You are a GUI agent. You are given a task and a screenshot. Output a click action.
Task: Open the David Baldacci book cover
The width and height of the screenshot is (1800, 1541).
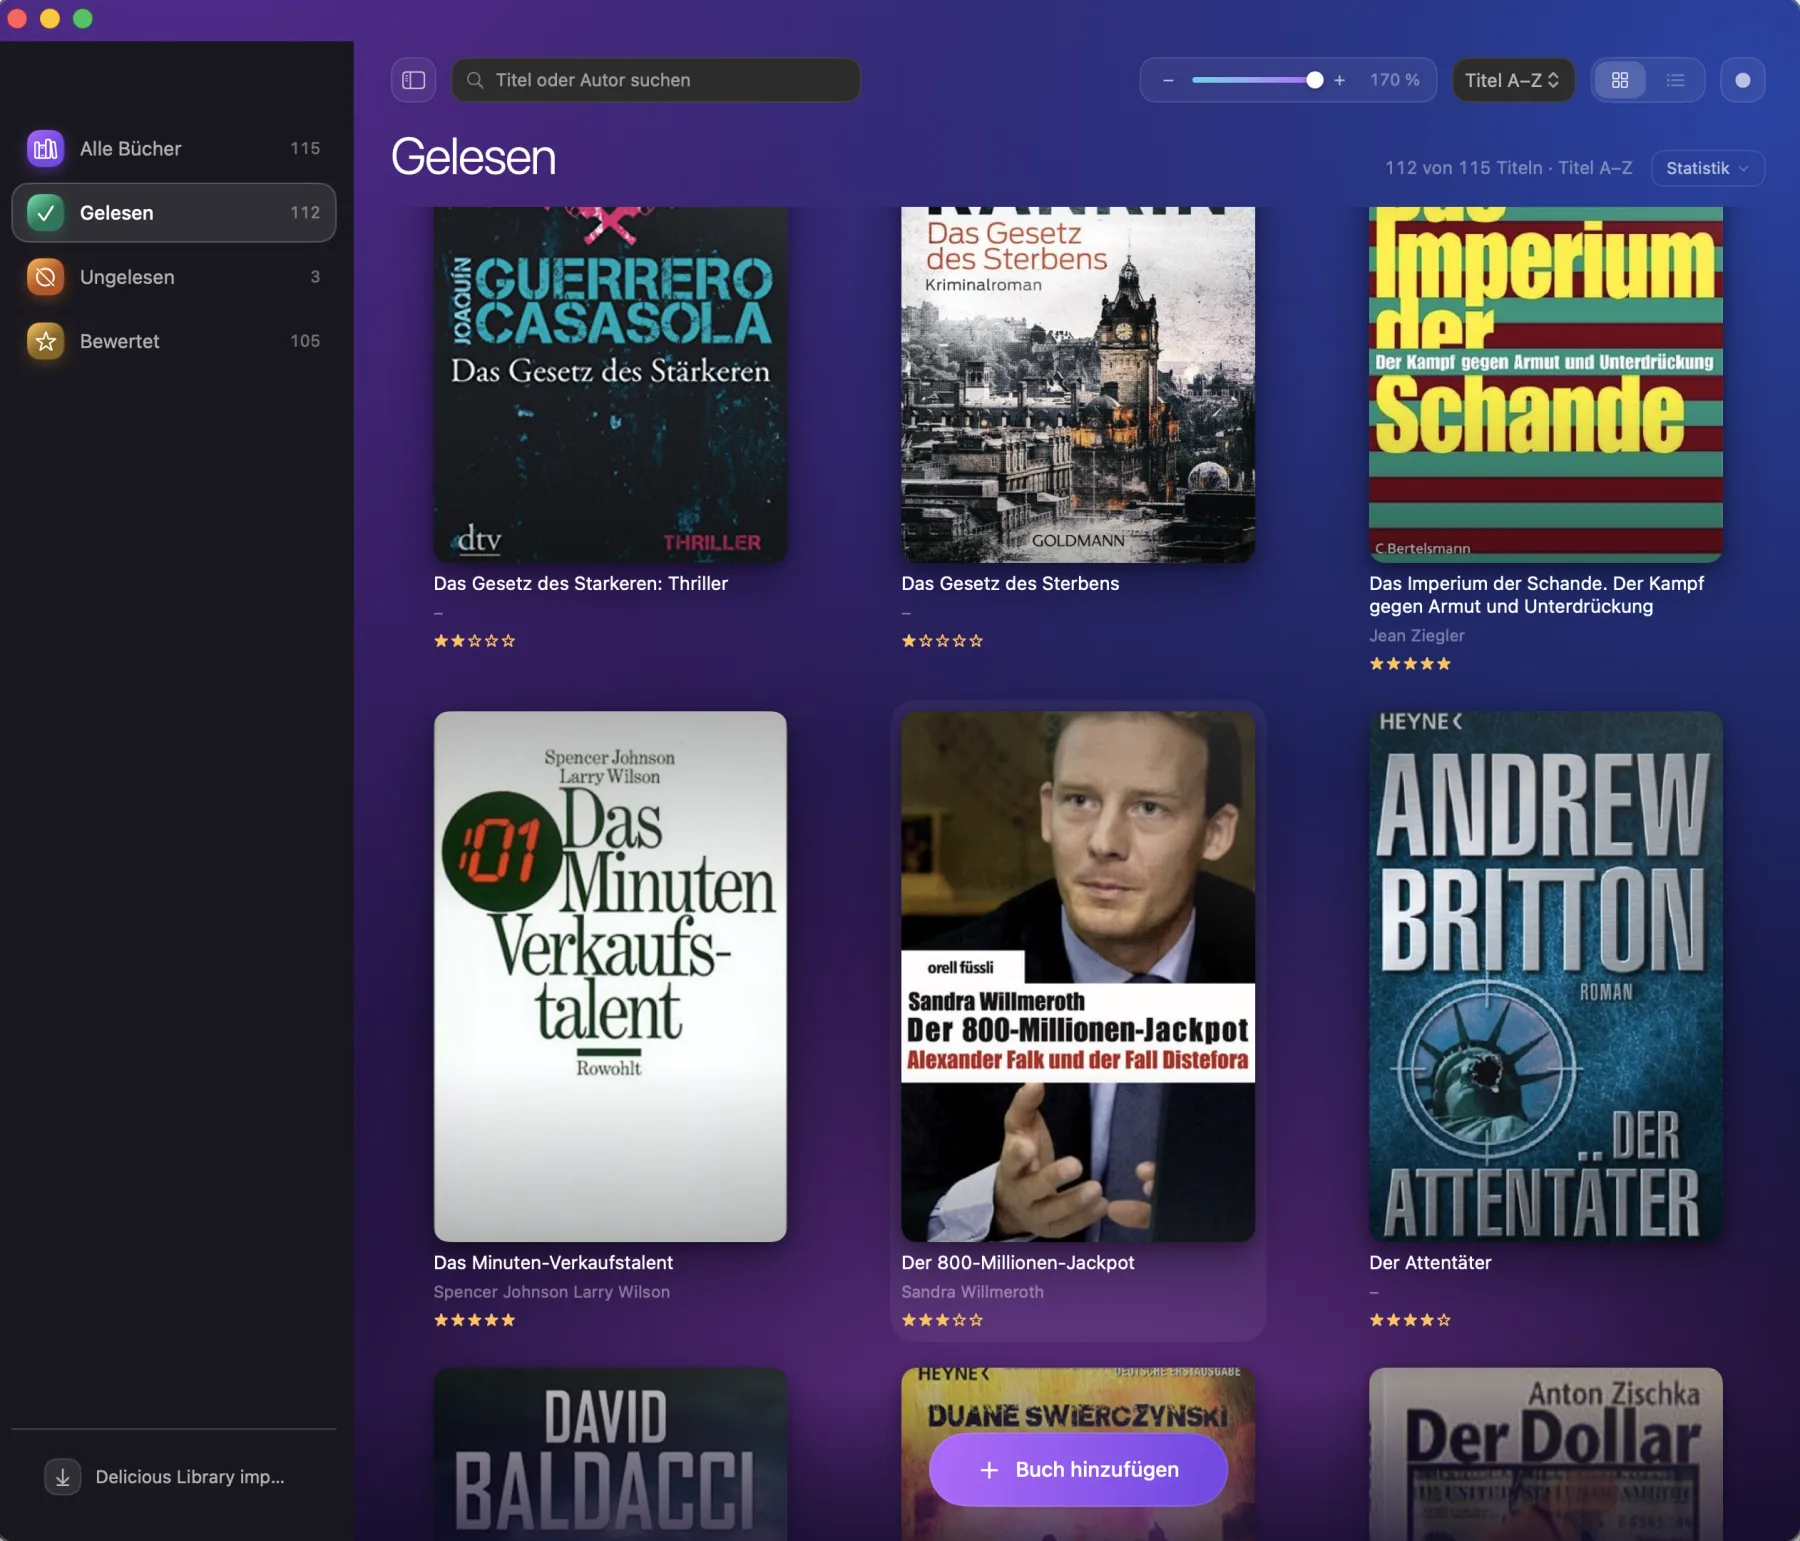click(x=610, y=1454)
